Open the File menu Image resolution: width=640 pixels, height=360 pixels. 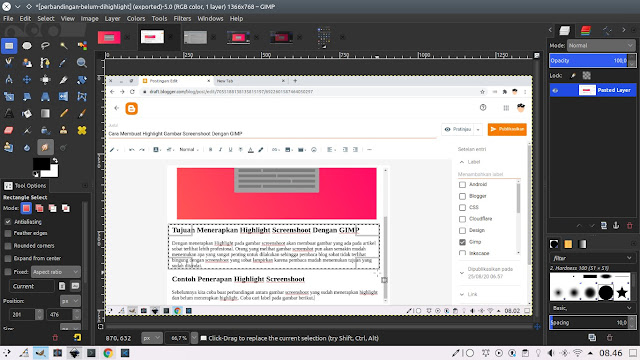pos(8,18)
